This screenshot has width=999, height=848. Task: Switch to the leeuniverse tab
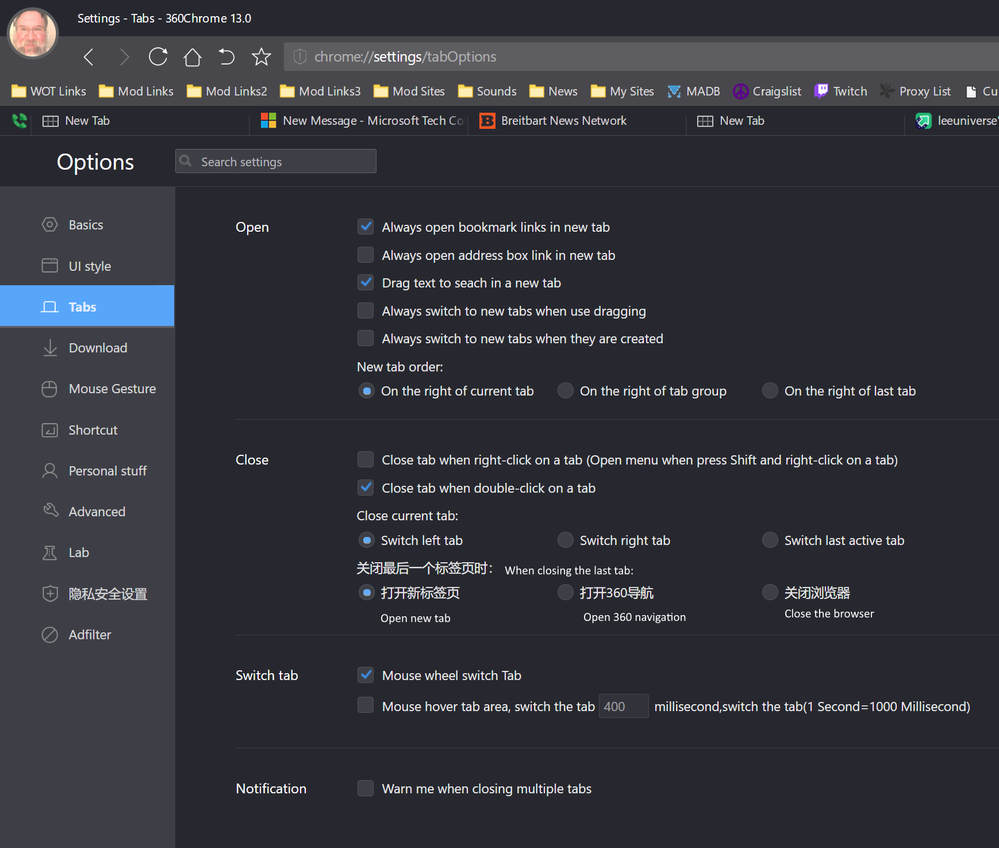click(x=954, y=120)
